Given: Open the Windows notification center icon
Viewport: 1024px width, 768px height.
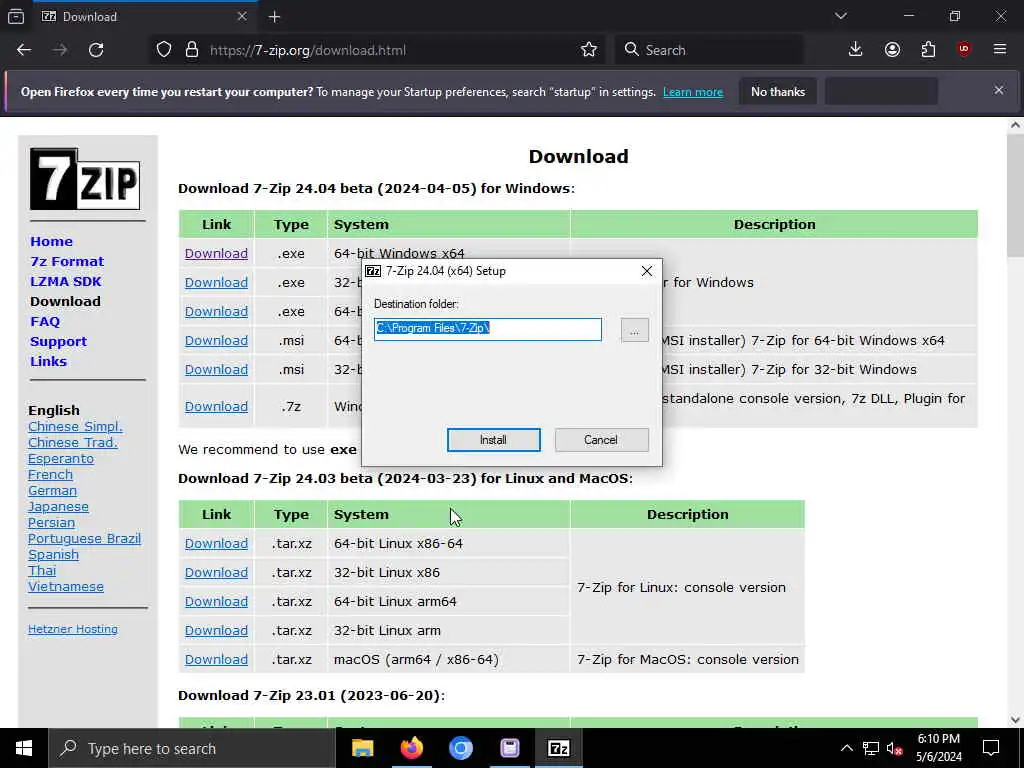Looking at the screenshot, I should [x=991, y=748].
